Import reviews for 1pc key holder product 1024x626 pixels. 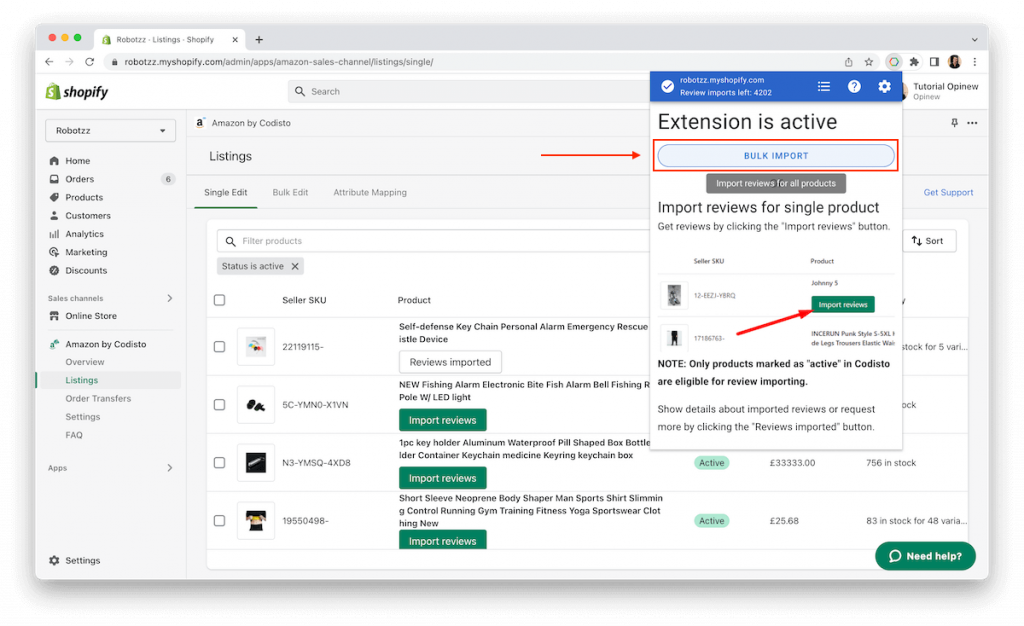click(442, 478)
